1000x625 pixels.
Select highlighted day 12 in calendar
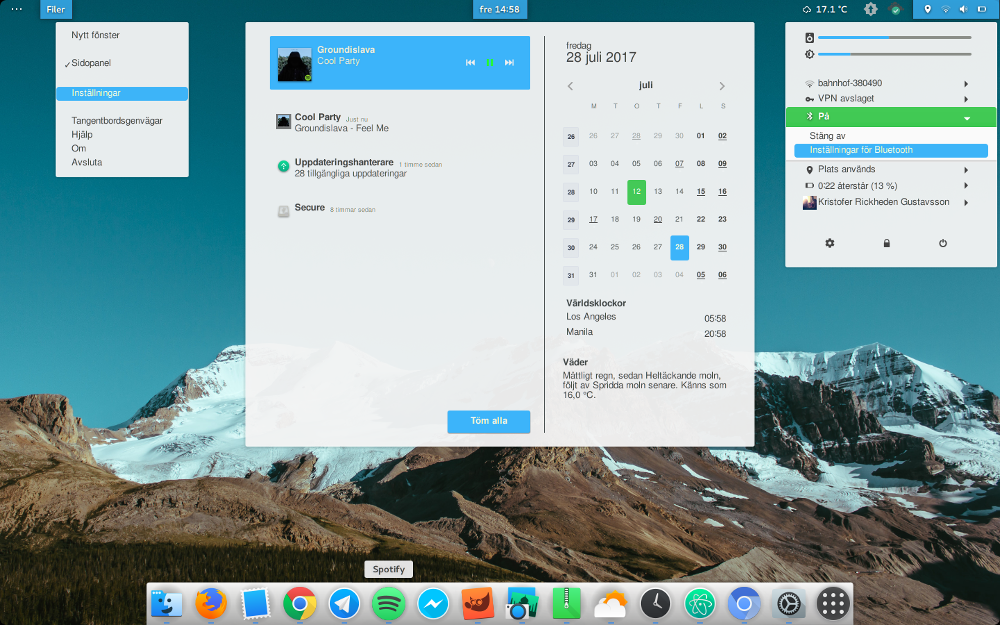click(x=636, y=192)
